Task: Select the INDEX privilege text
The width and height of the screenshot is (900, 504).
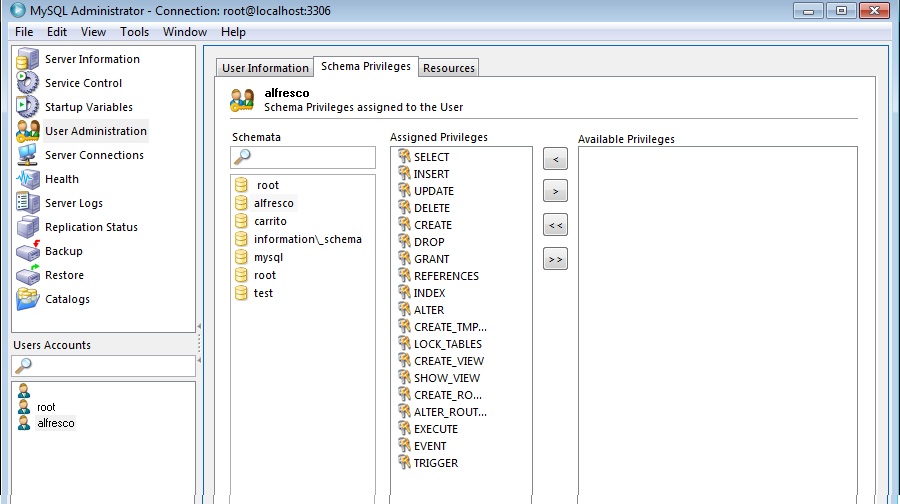Action: coord(429,293)
